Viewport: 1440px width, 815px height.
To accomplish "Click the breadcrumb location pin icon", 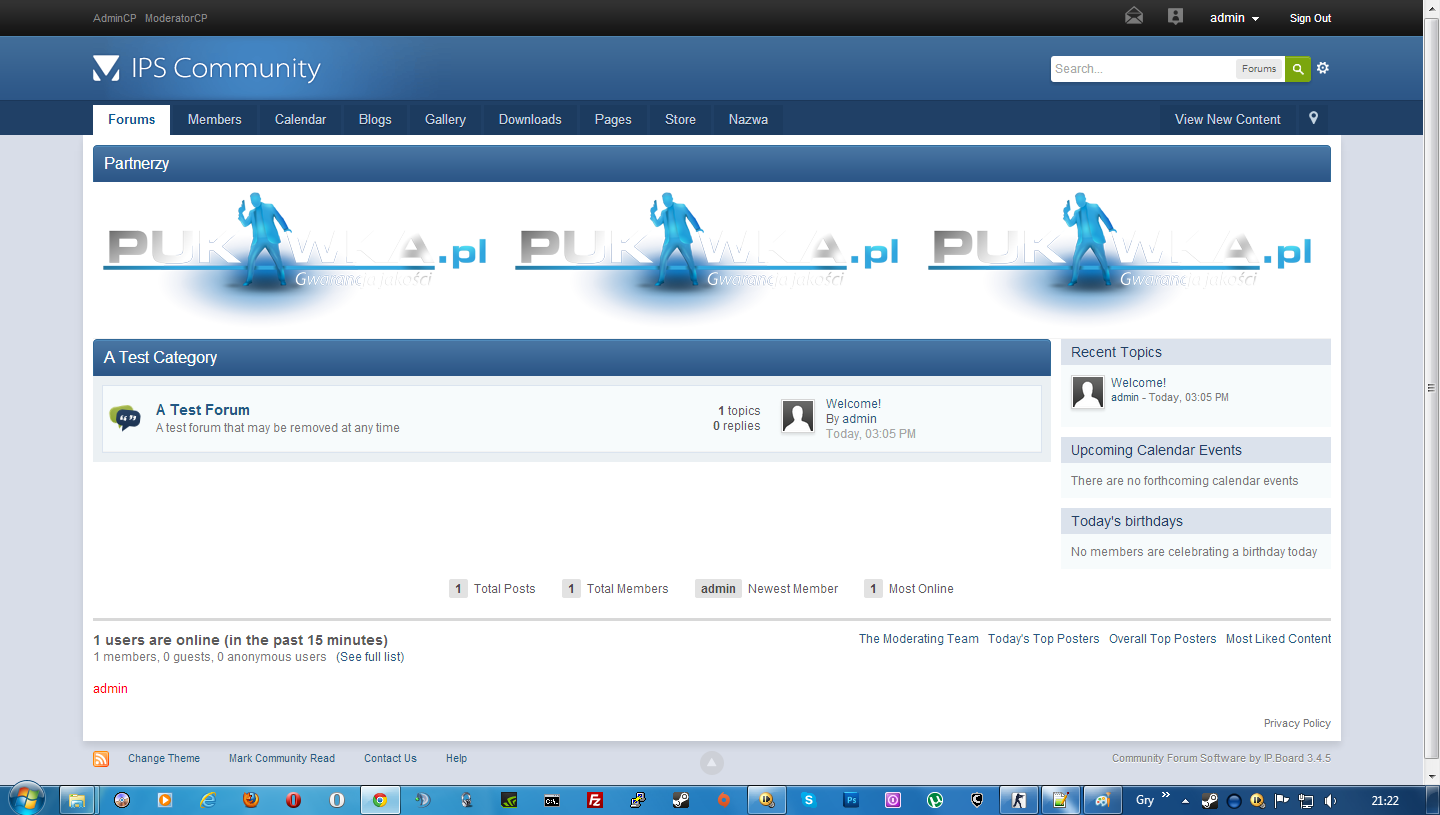I will [x=1313, y=118].
